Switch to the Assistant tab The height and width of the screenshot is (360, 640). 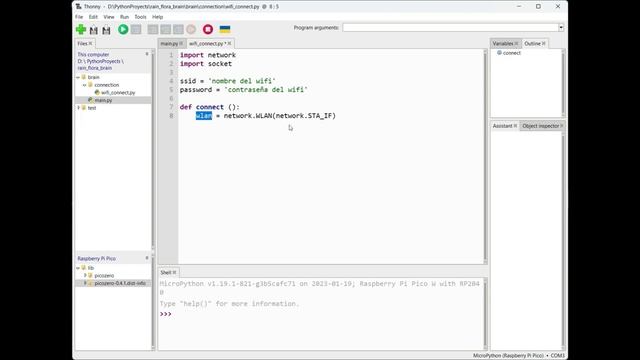point(502,126)
